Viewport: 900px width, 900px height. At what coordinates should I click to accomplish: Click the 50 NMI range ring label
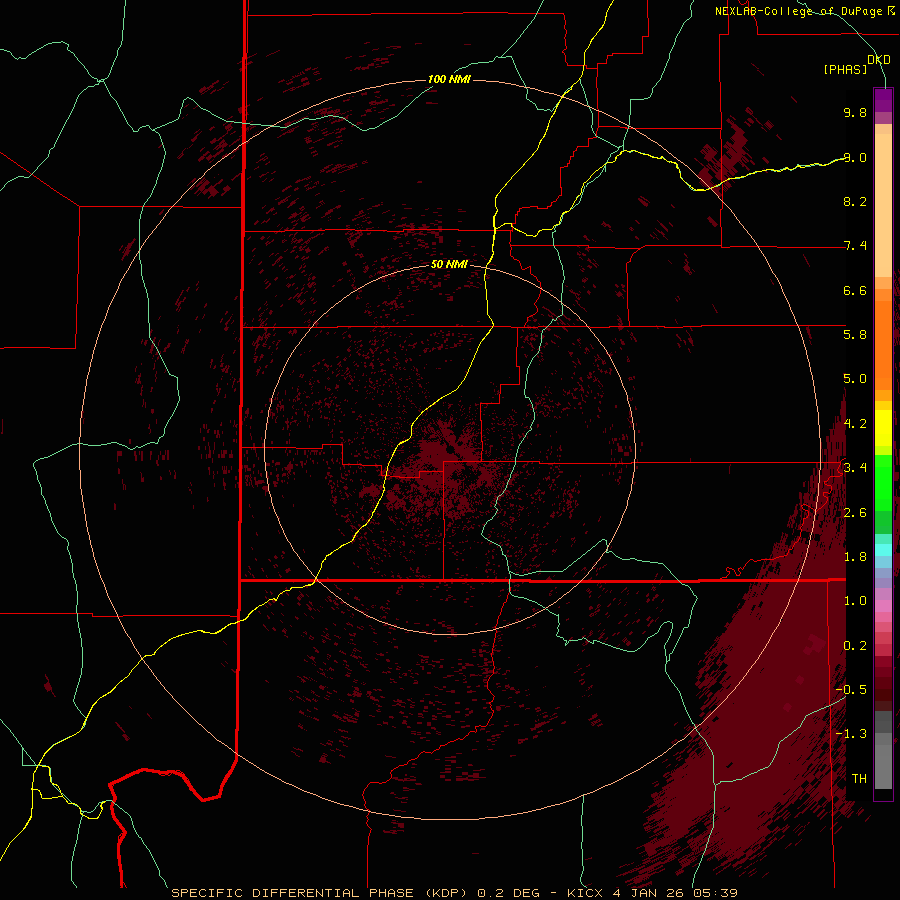[x=449, y=264]
